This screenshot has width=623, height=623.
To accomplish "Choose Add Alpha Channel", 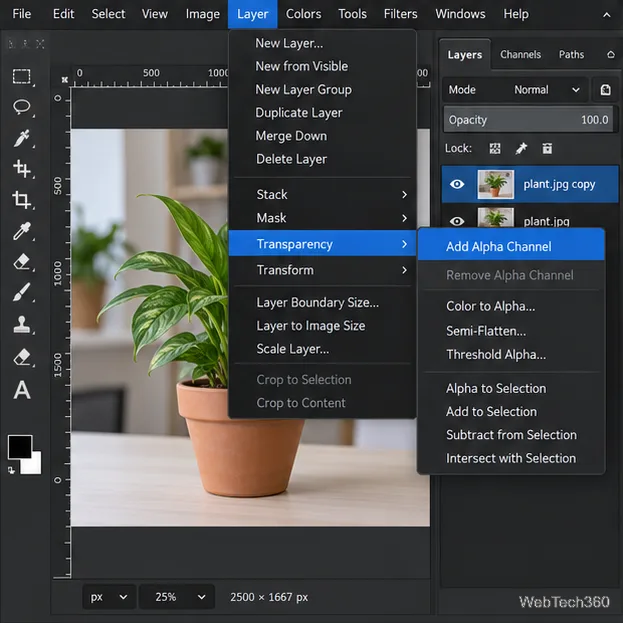I will [511, 247].
